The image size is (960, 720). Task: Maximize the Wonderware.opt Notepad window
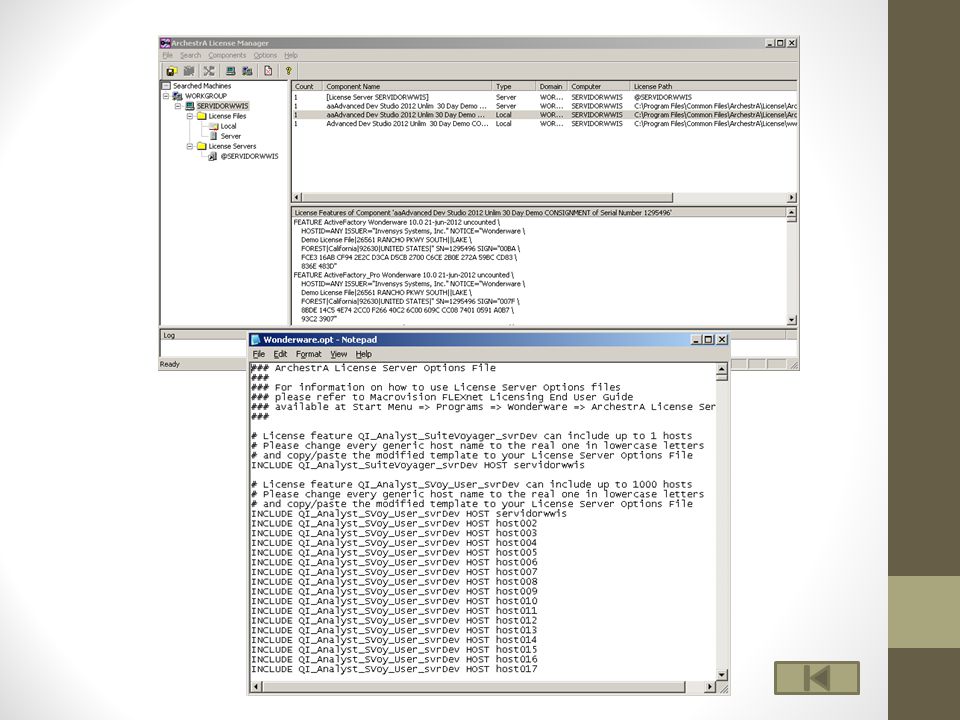[x=709, y=339]
